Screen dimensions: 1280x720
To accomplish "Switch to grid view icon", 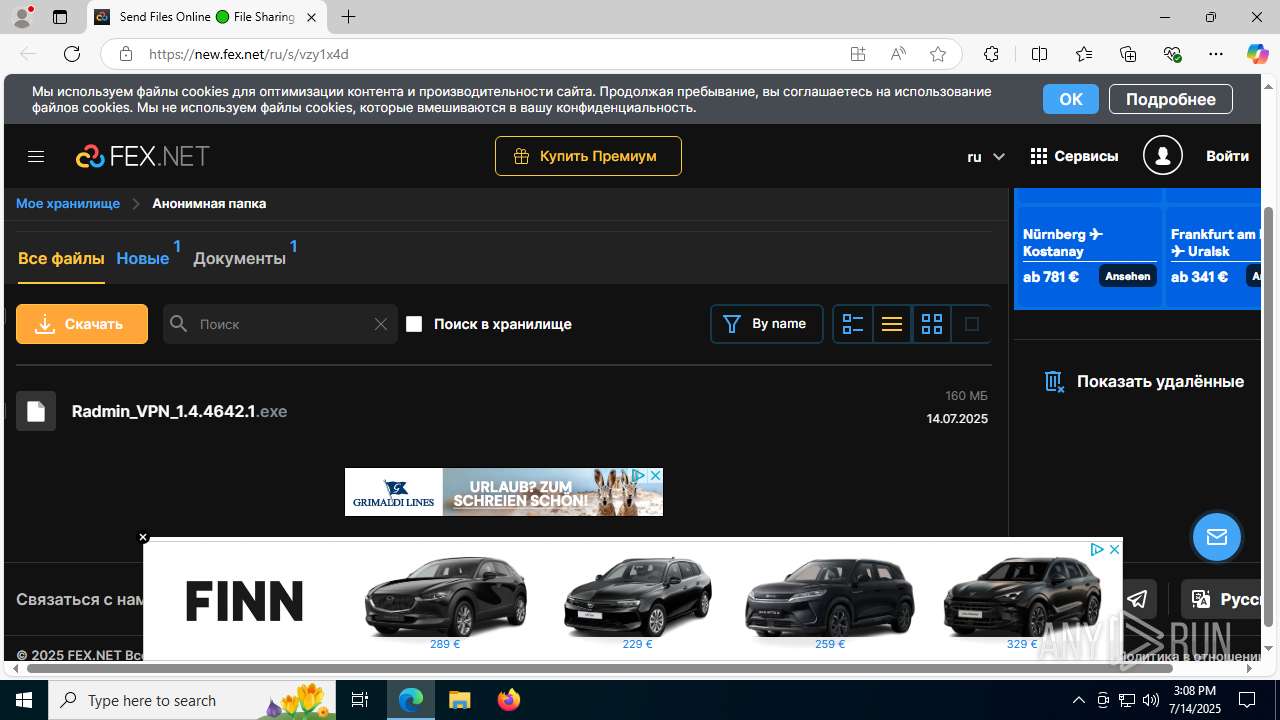I will point(932,324).
